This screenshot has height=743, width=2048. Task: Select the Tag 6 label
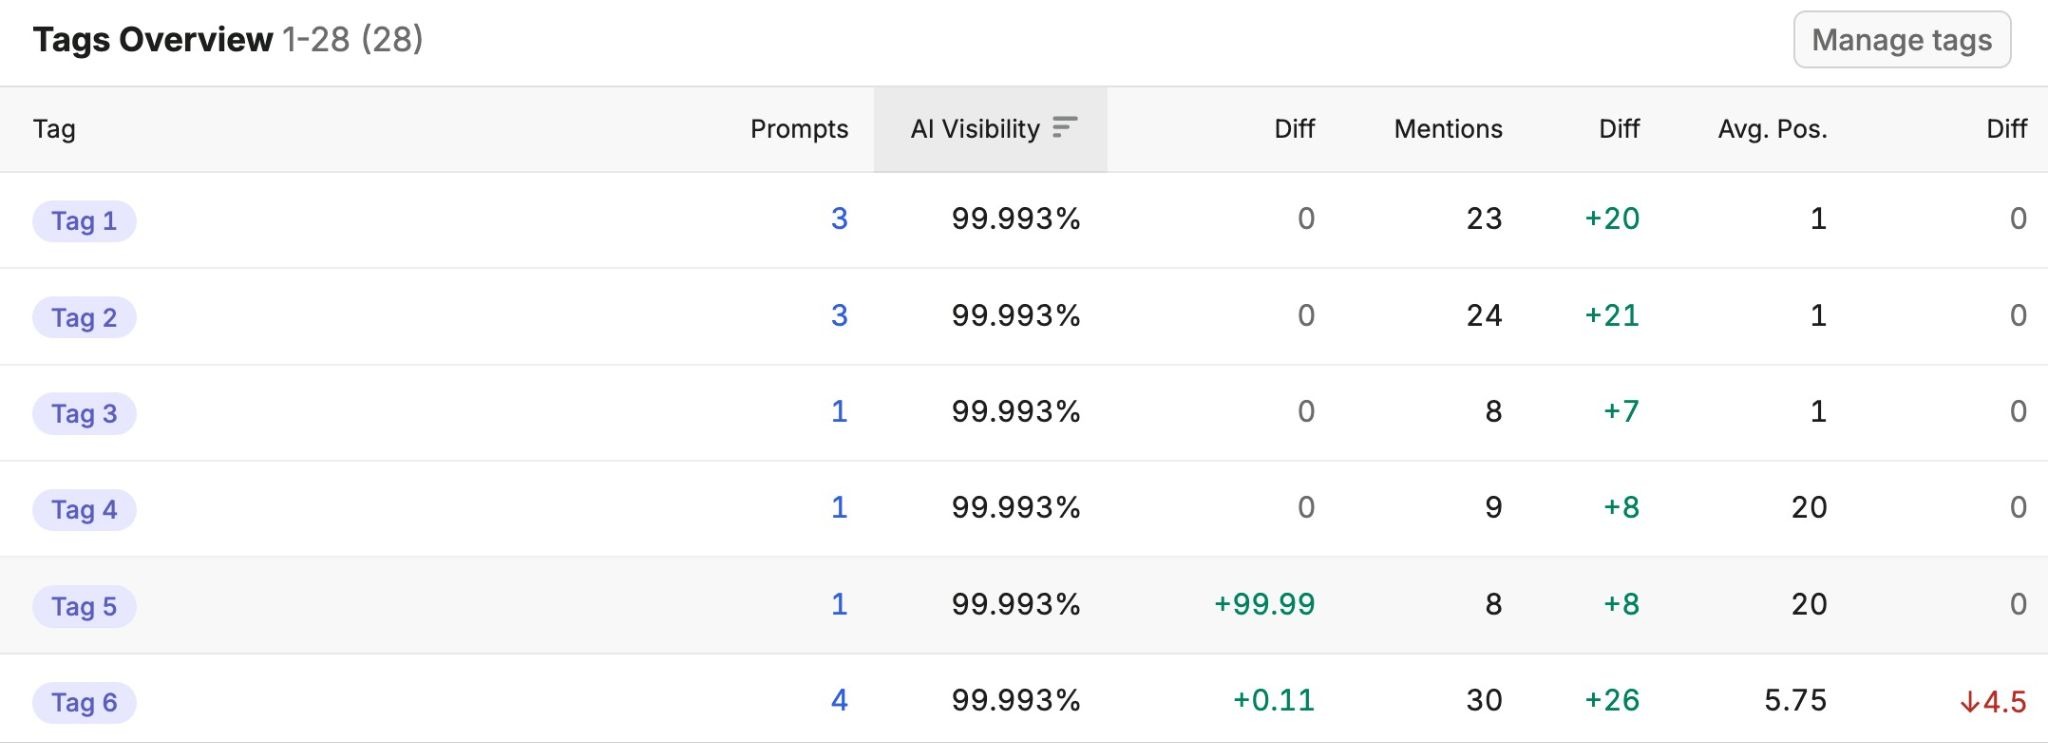(x=84, y=703)
